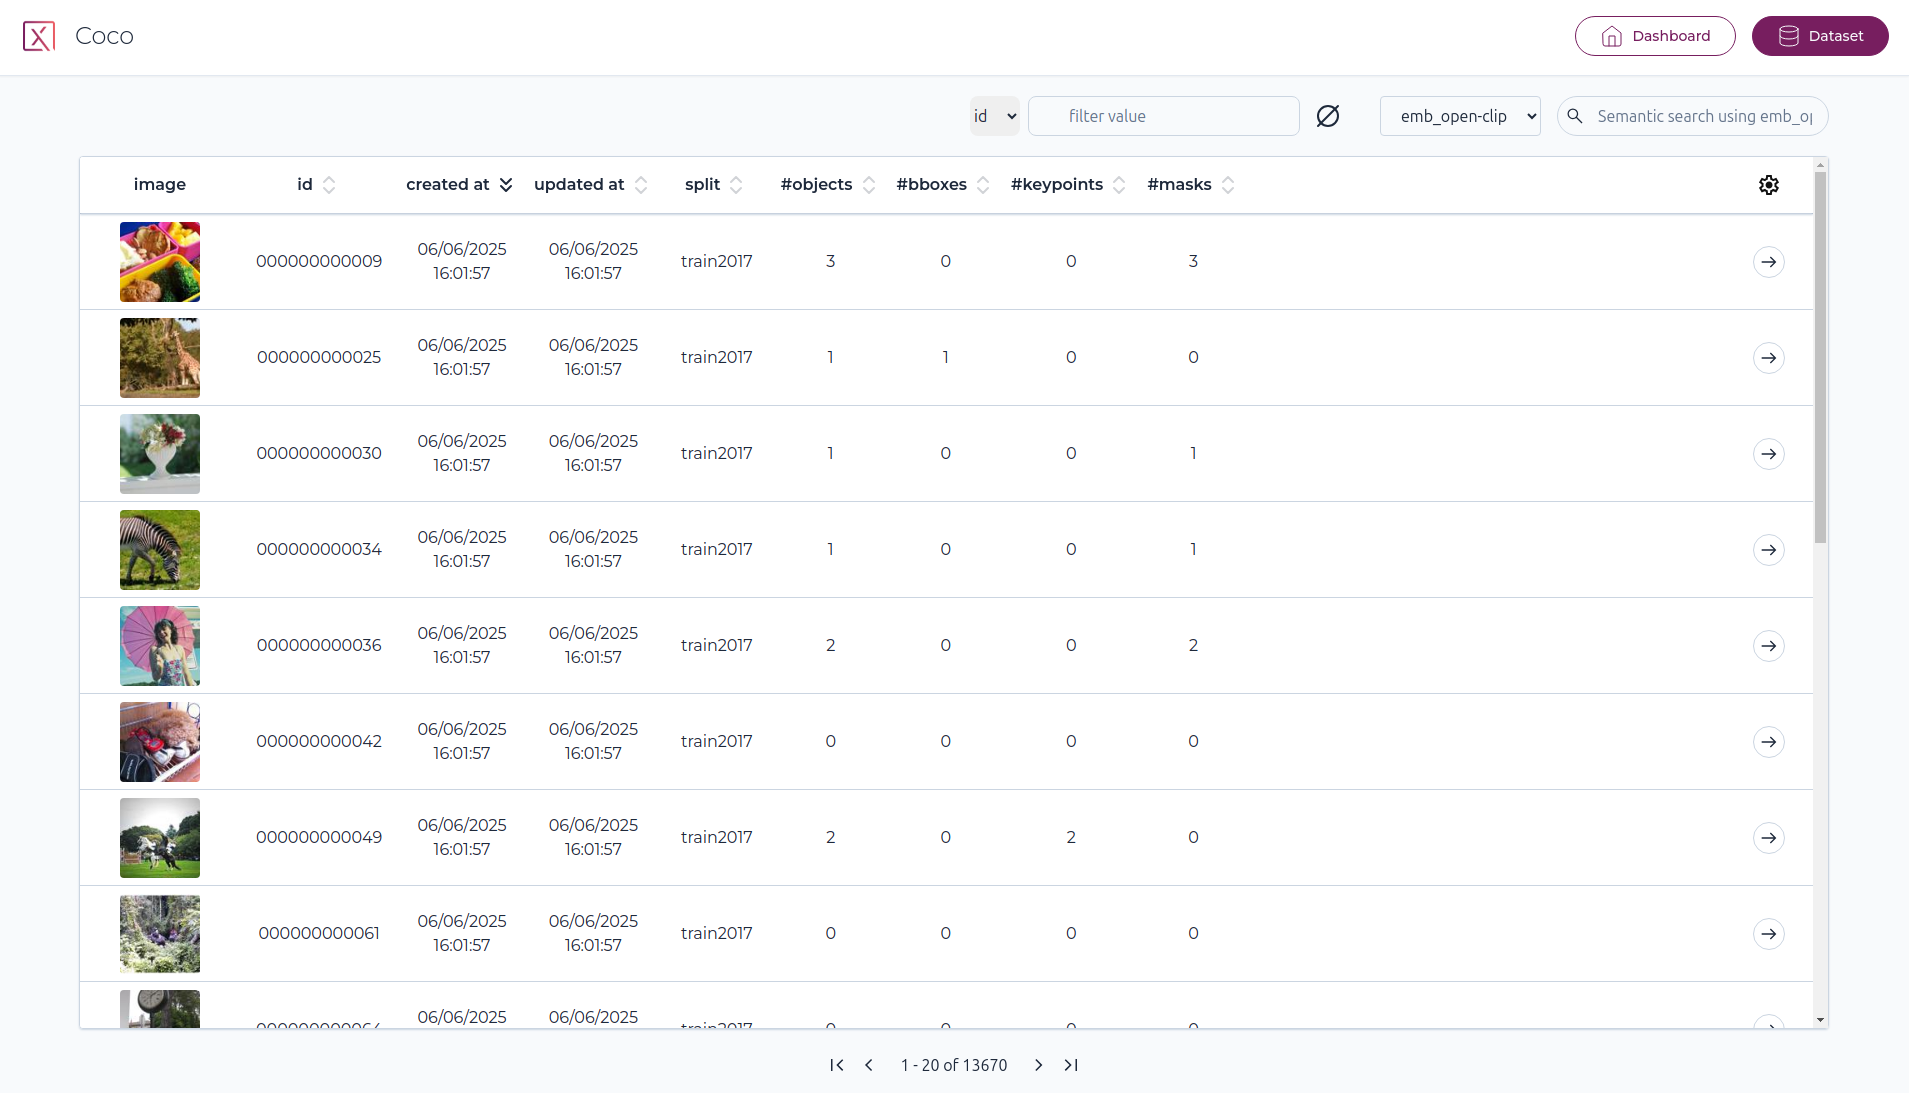The image size is (1909, 1093).
Task: Select id text 000000000025
Action: click(319, 358)
